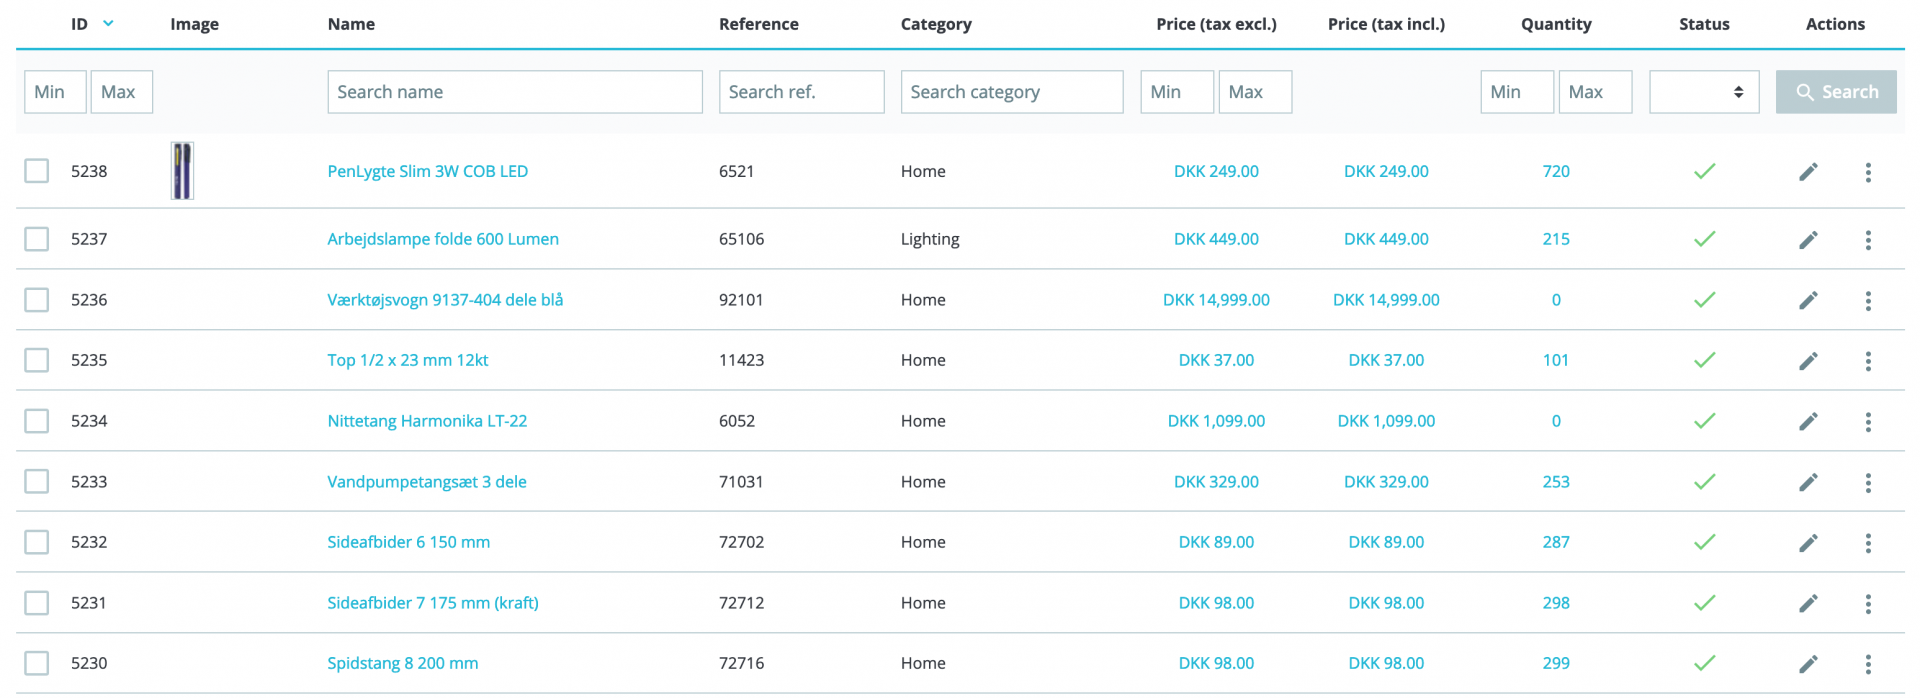Toggle status checkmark for Arbejdslampe folde 600 Lumen
The image size is (1920, 698).
coord(1704,239)
